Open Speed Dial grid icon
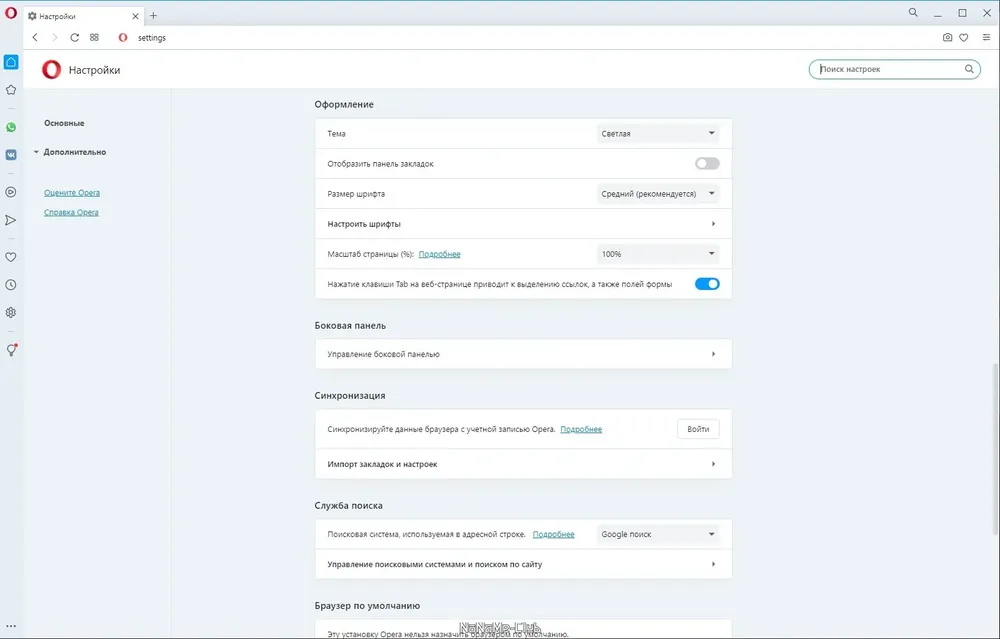 (x=94, y=38)
